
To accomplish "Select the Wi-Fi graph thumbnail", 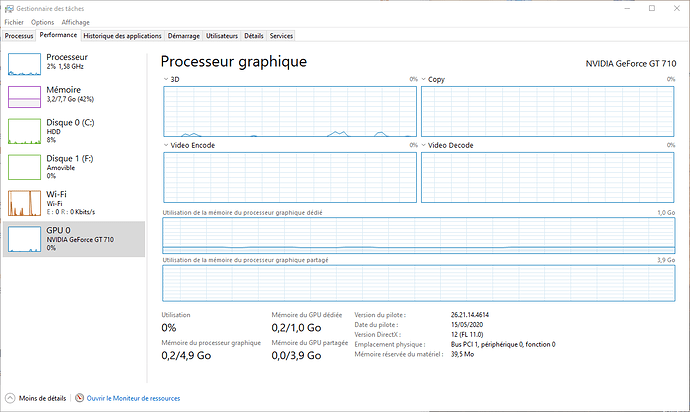I will click(26, 203).
